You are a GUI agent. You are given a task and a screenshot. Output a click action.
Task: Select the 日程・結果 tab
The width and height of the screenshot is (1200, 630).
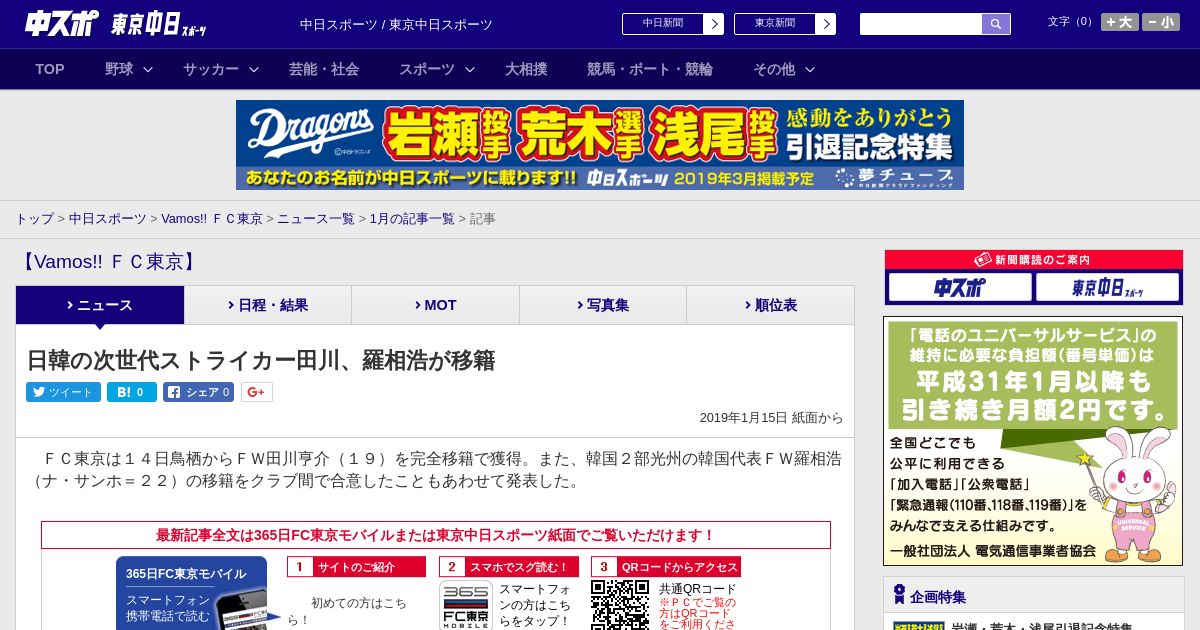268,305
